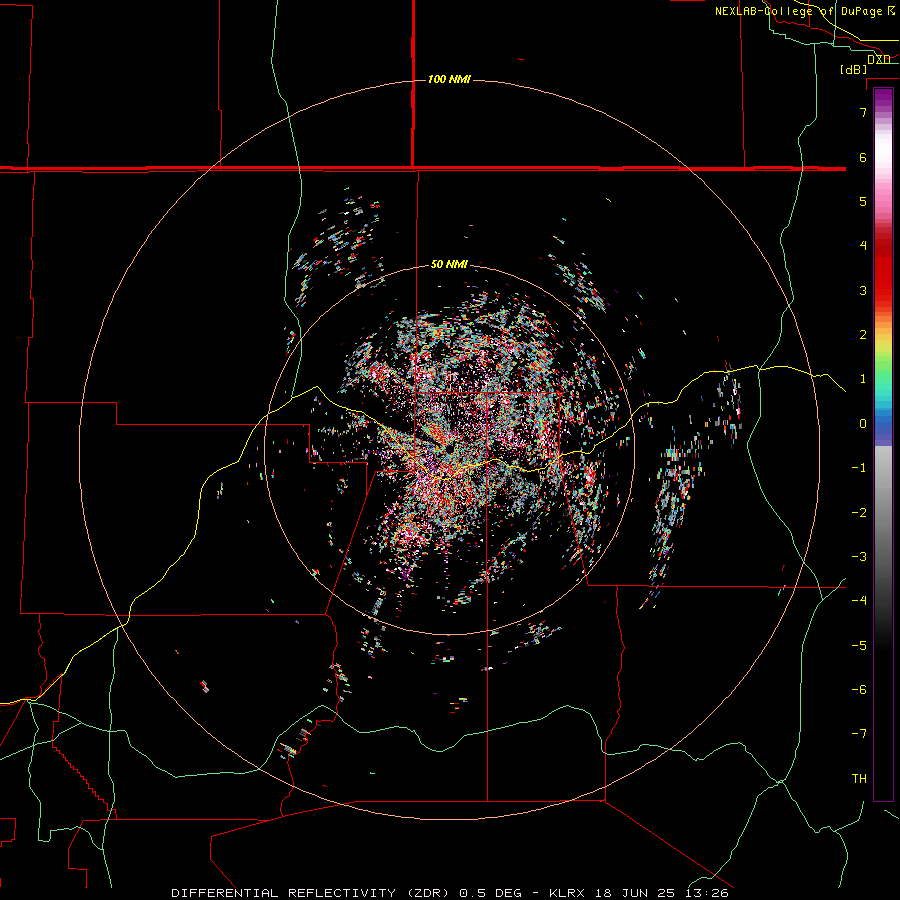Viewport: 900px width, 900px height.
Task: Click the 50 NMI range ring label
Action: [x=449, y=264]
